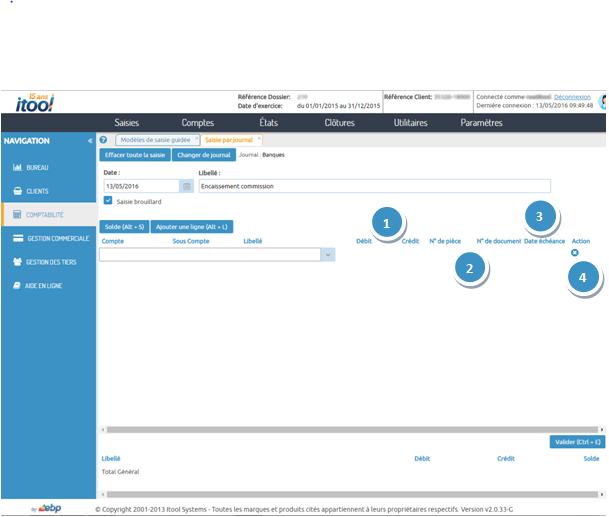Click the Déconnexion link
This screenshot has height=517, width=609.
[x=573, y=97]
